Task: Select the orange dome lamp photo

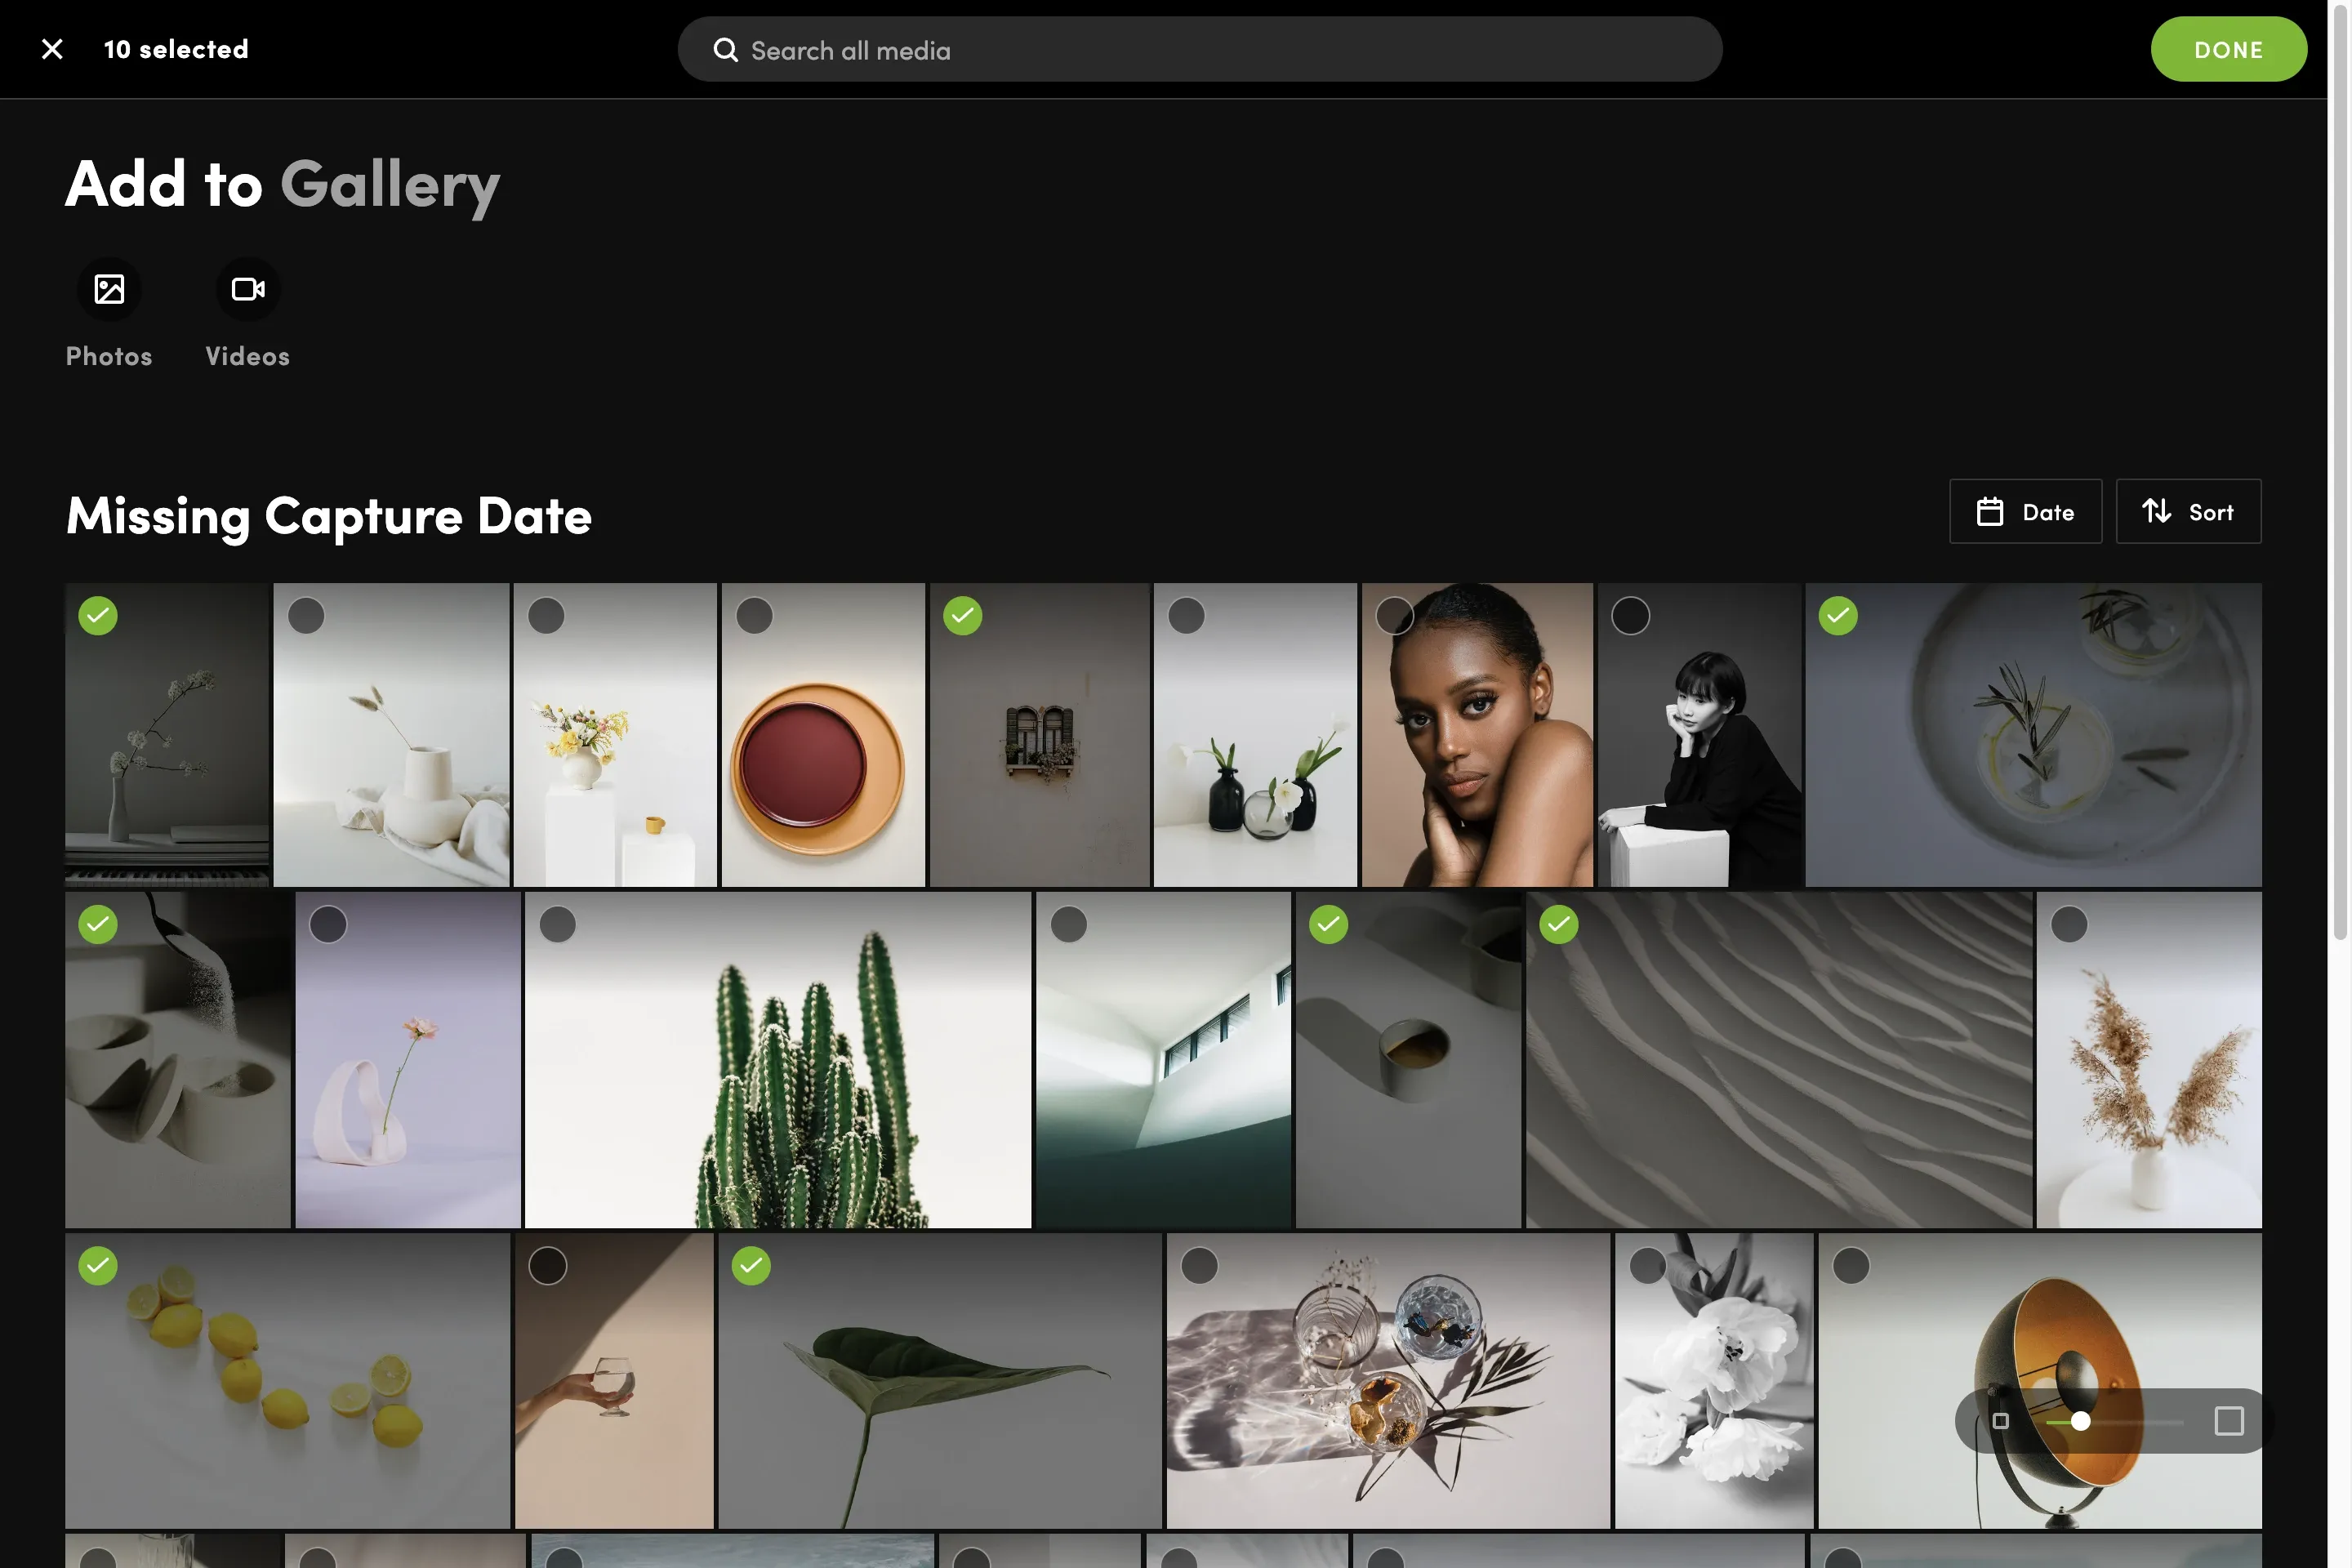Action: 1850,1266
